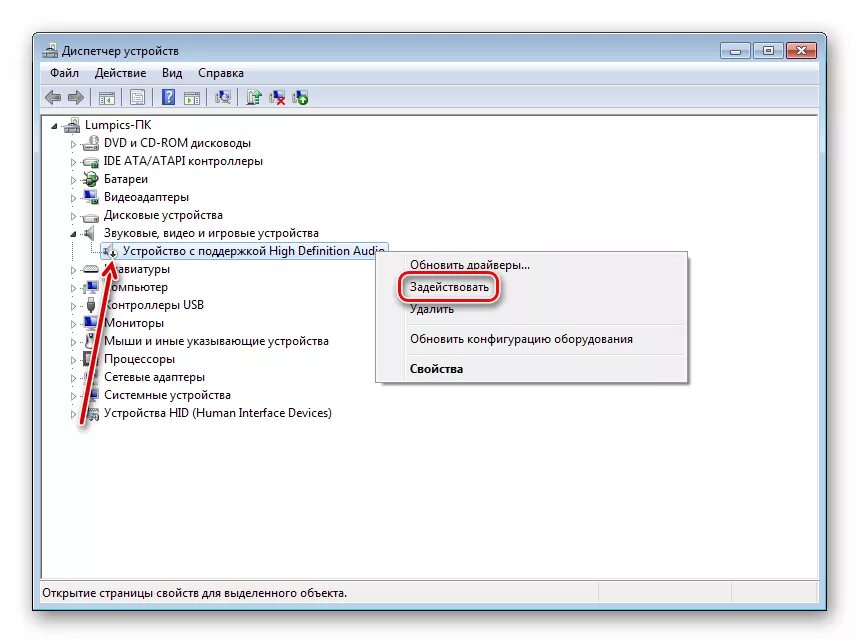Viewport: 859px width, 643px height.
Task: Click the Видеоадаптеры display icon
Action: click(x=90, y=197)
